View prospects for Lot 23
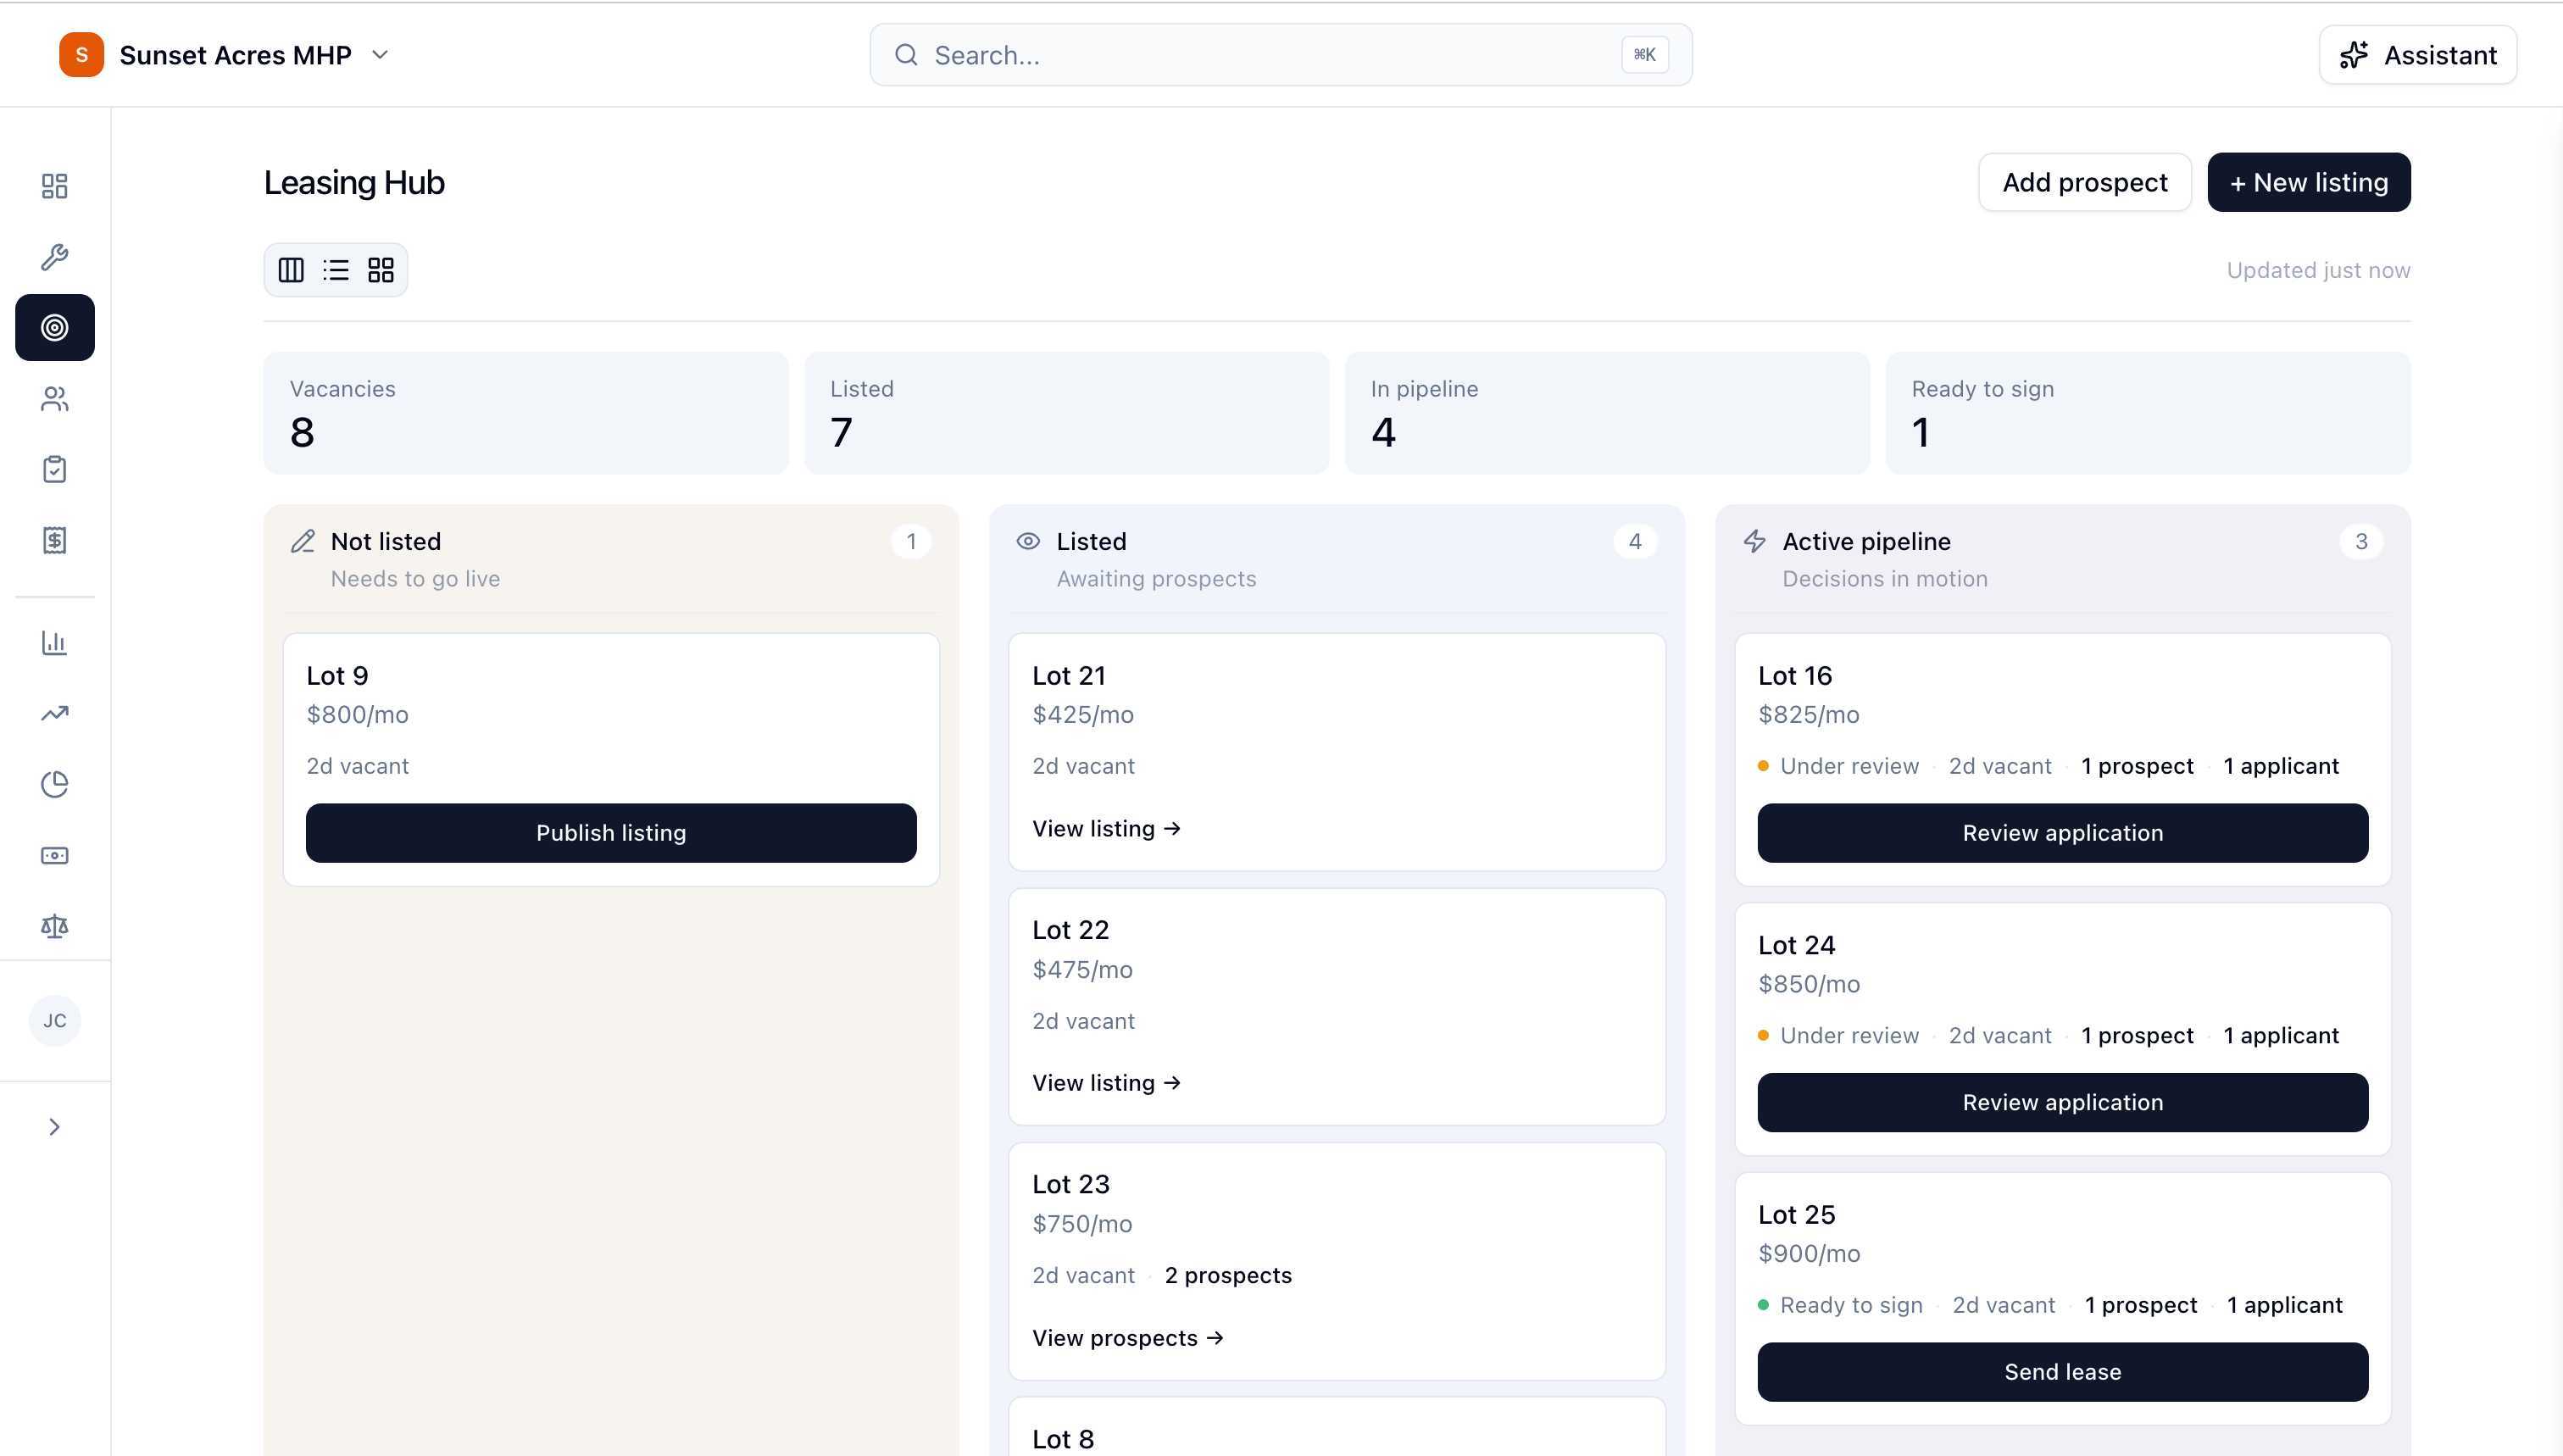 [x=1128, y=1338]
